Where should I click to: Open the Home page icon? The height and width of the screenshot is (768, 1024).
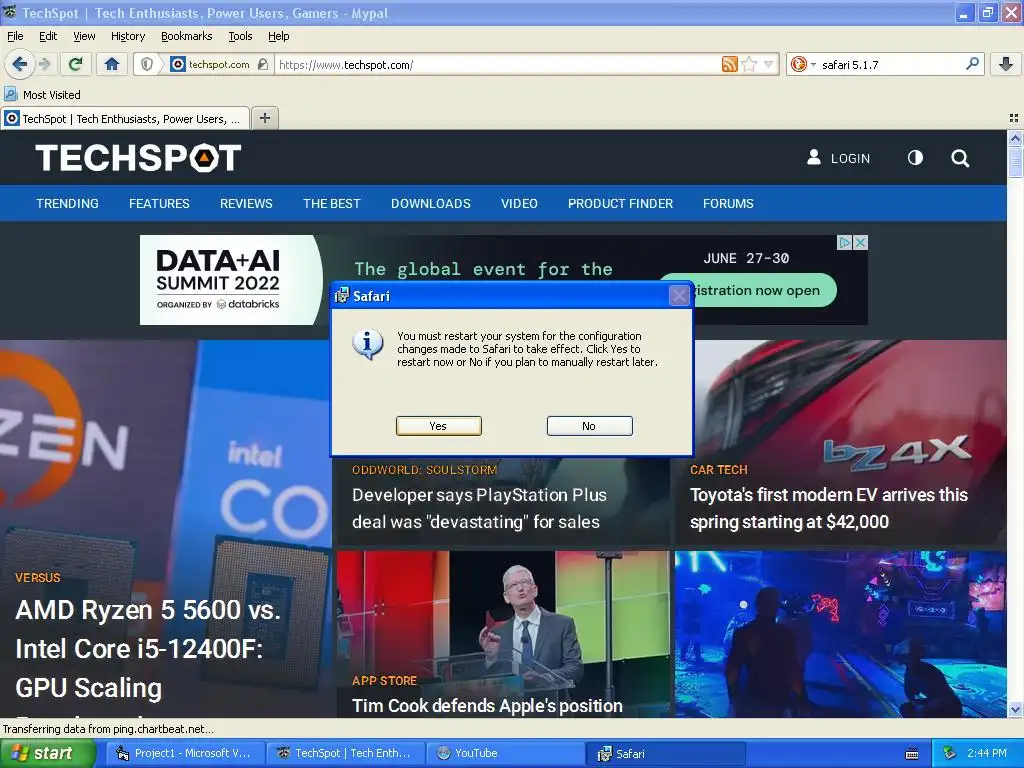pos(112,64)
